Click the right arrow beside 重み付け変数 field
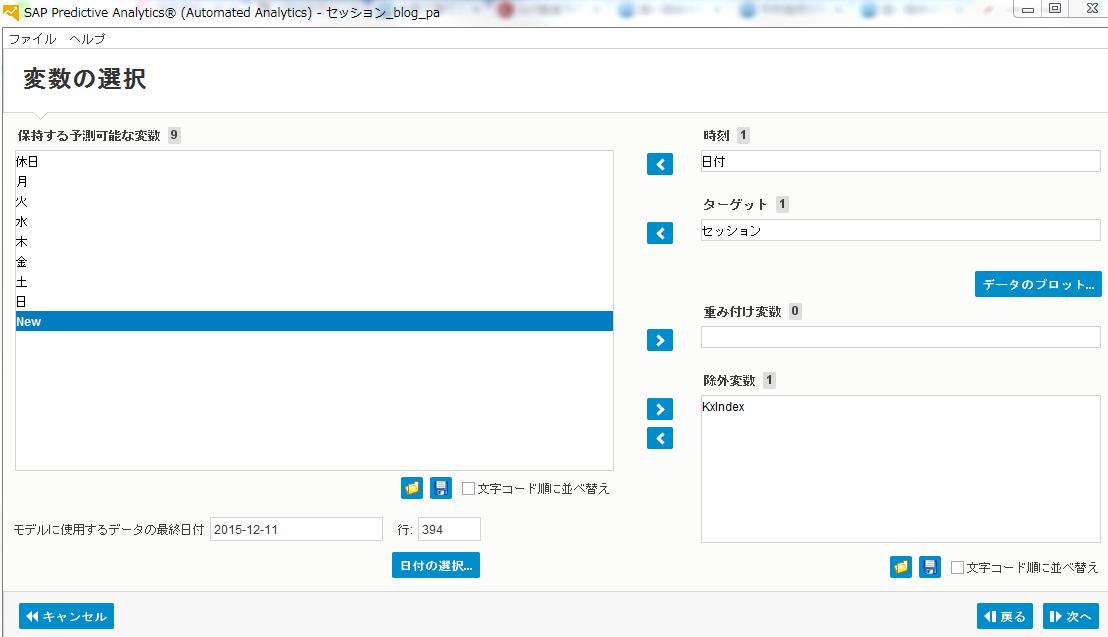1108x637 pixels. [x=659, y=340]
